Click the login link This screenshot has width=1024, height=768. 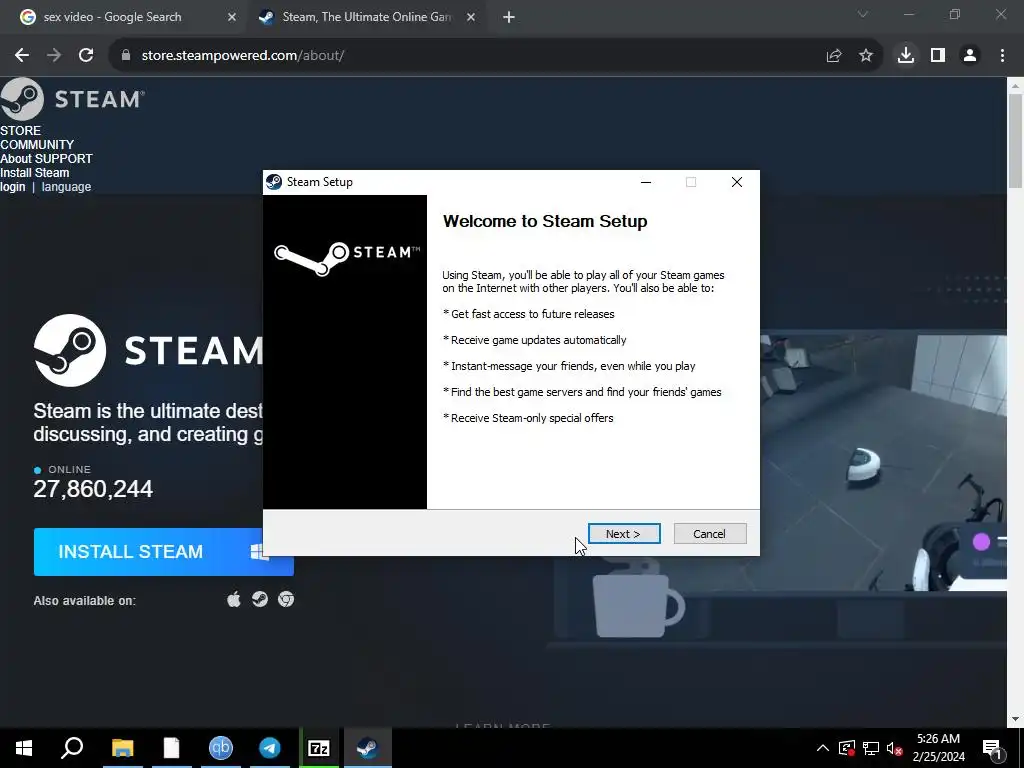(x=12, y=187)
